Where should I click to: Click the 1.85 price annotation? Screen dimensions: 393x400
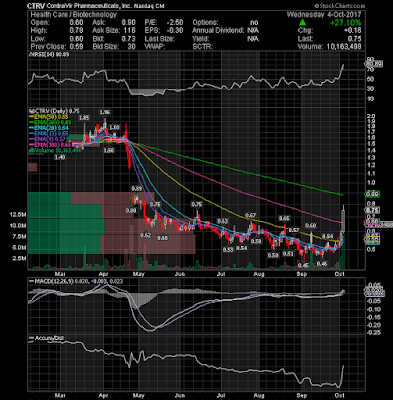pyautogui.click(x=84, y=118)
